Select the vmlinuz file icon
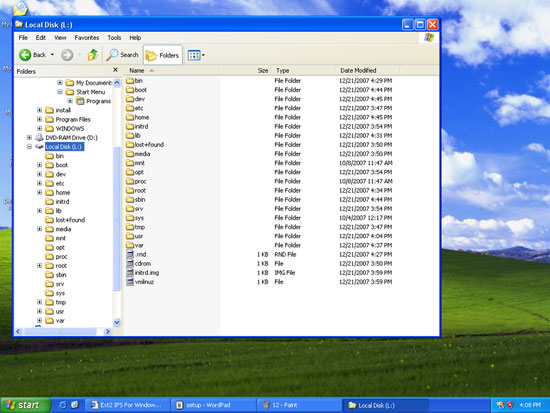The width and height of the screenshot is (550, 413). (x=130, y=282)
